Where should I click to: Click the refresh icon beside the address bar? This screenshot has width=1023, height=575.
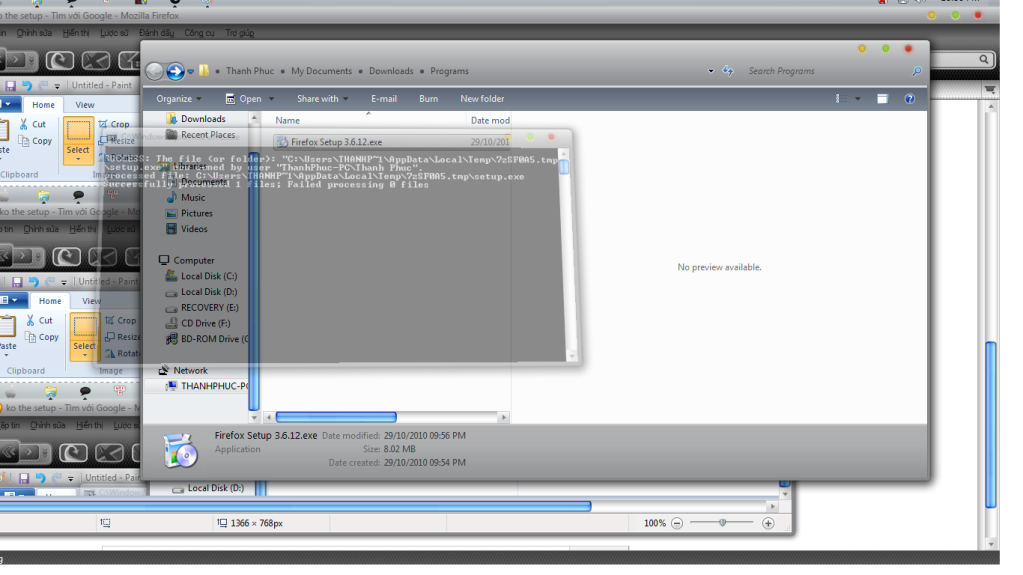tap(727, 71)
